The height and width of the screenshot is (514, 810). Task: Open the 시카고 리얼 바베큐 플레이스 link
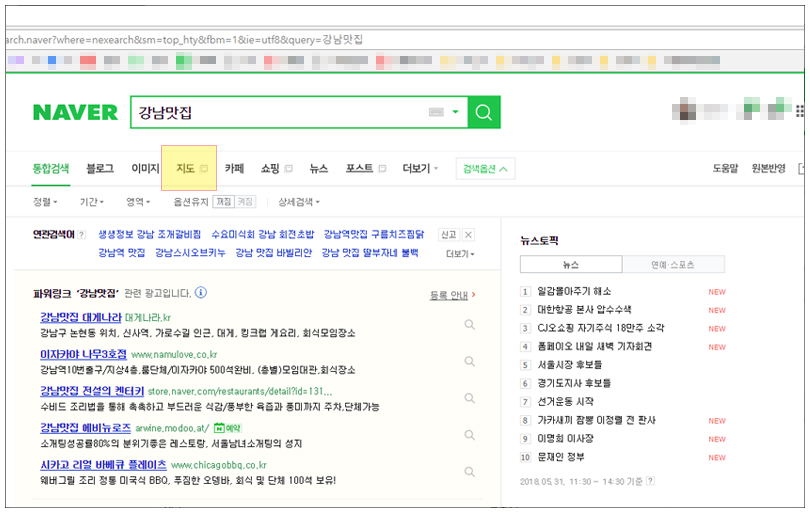coord(103,465)
